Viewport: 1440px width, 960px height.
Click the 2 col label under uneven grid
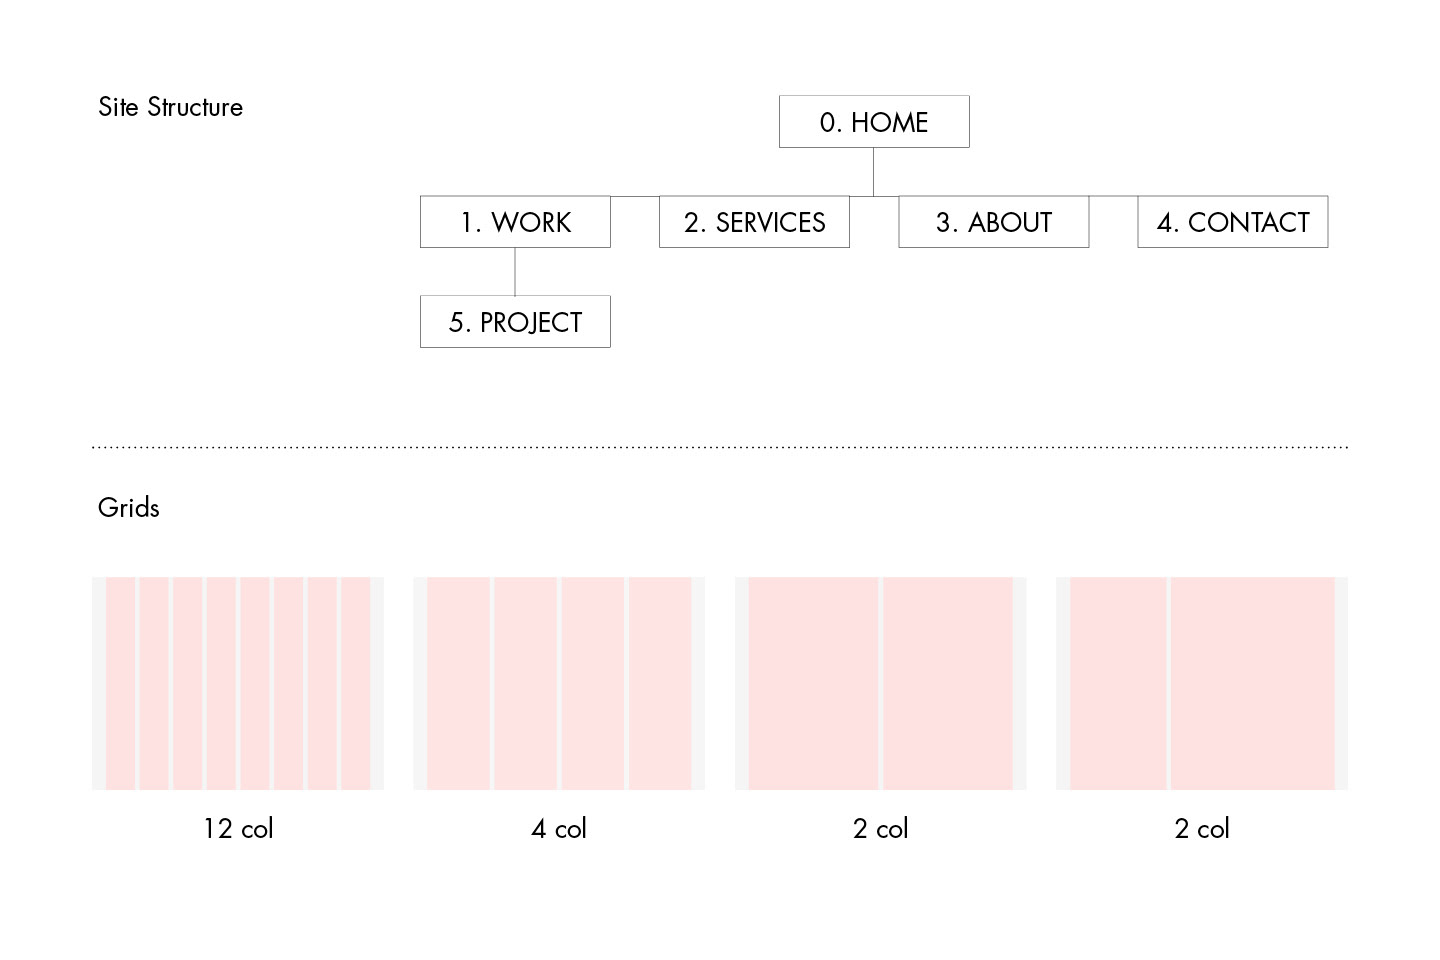tap(1202, 829)
